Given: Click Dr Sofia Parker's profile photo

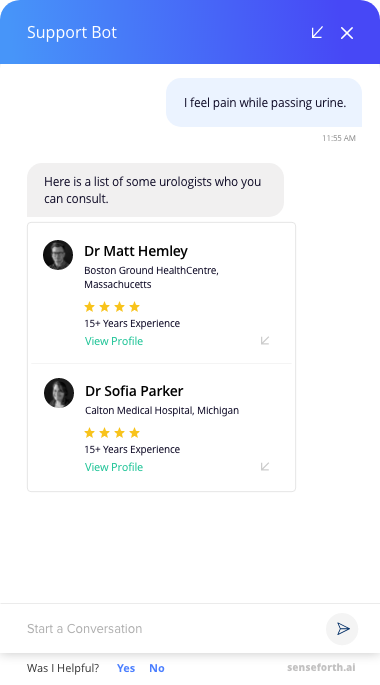Looking at the screenshot, I should click(x=59, y=393).
